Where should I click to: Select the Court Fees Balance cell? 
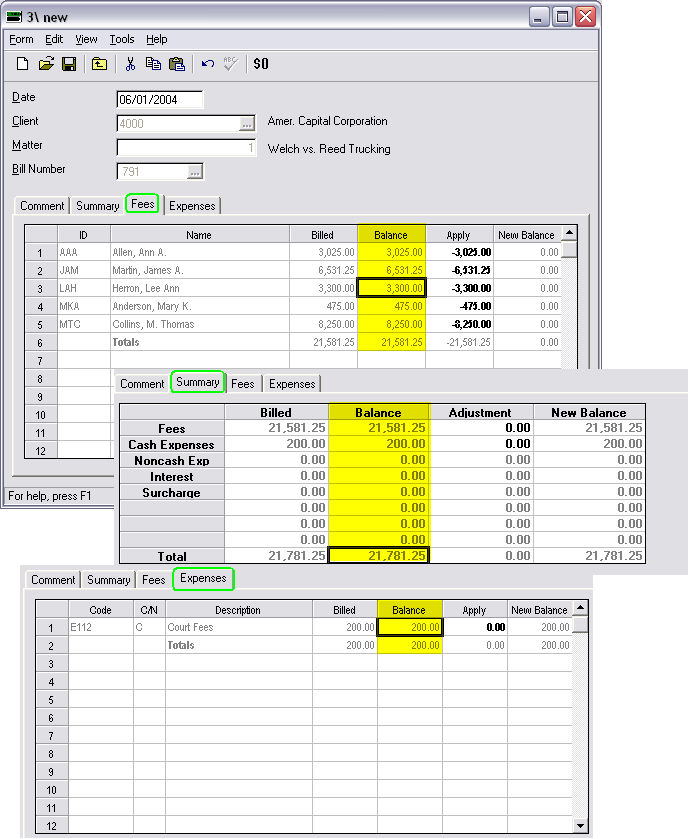point(410,627)
